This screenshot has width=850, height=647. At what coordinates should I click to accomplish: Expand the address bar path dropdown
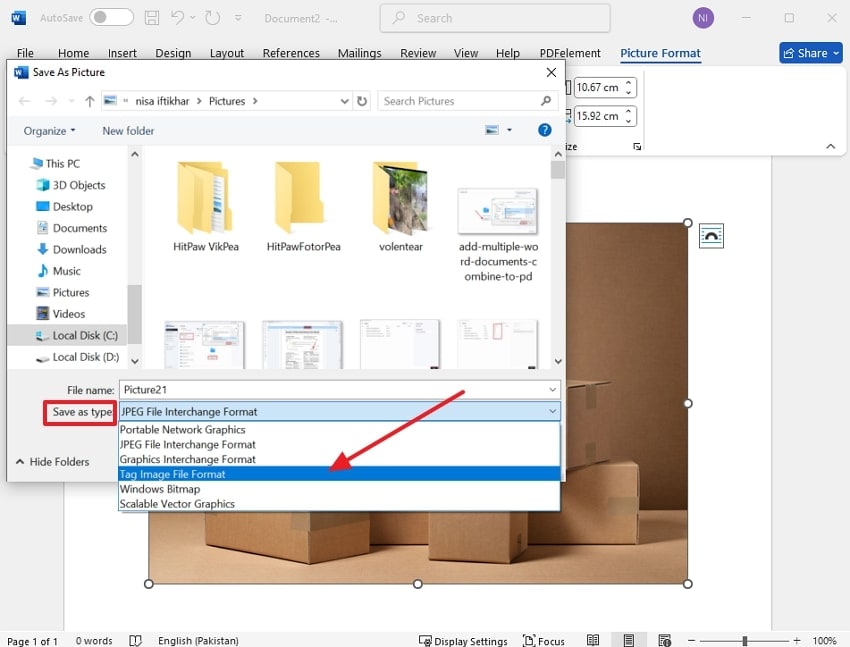tap(344, 101)
